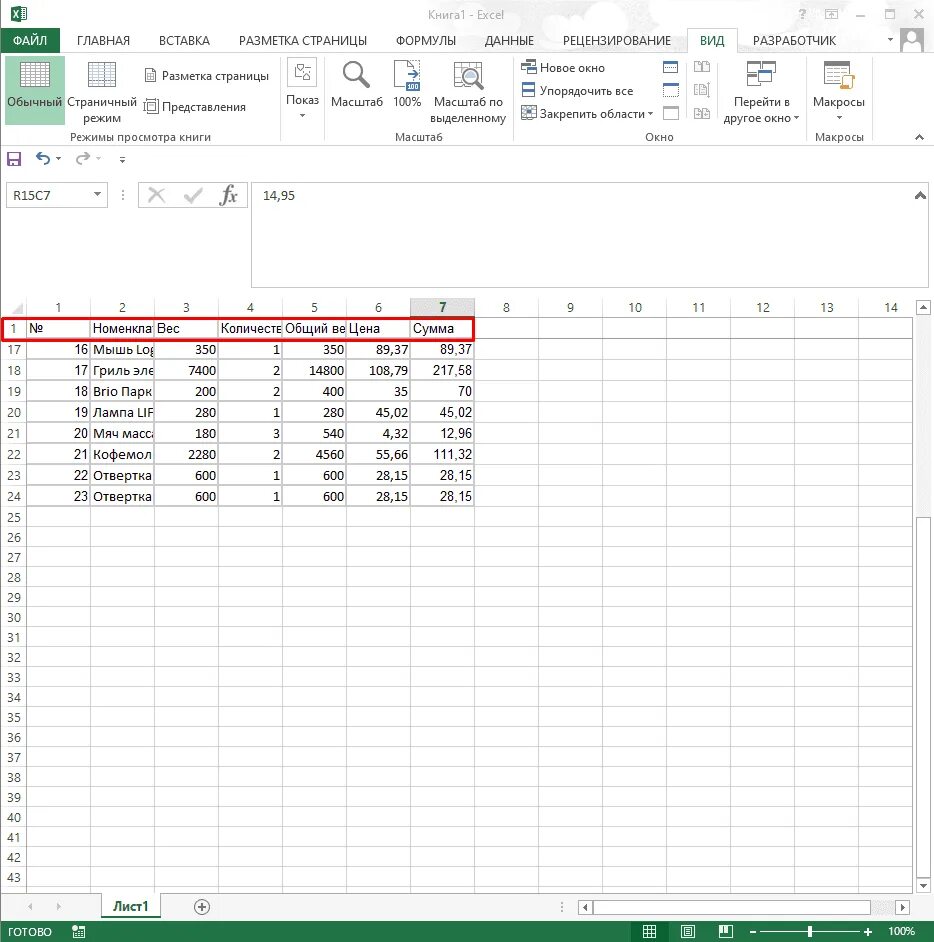934x942 pixels.
Task: Click the macro recording icon in status bar
Action: (78, 931)
